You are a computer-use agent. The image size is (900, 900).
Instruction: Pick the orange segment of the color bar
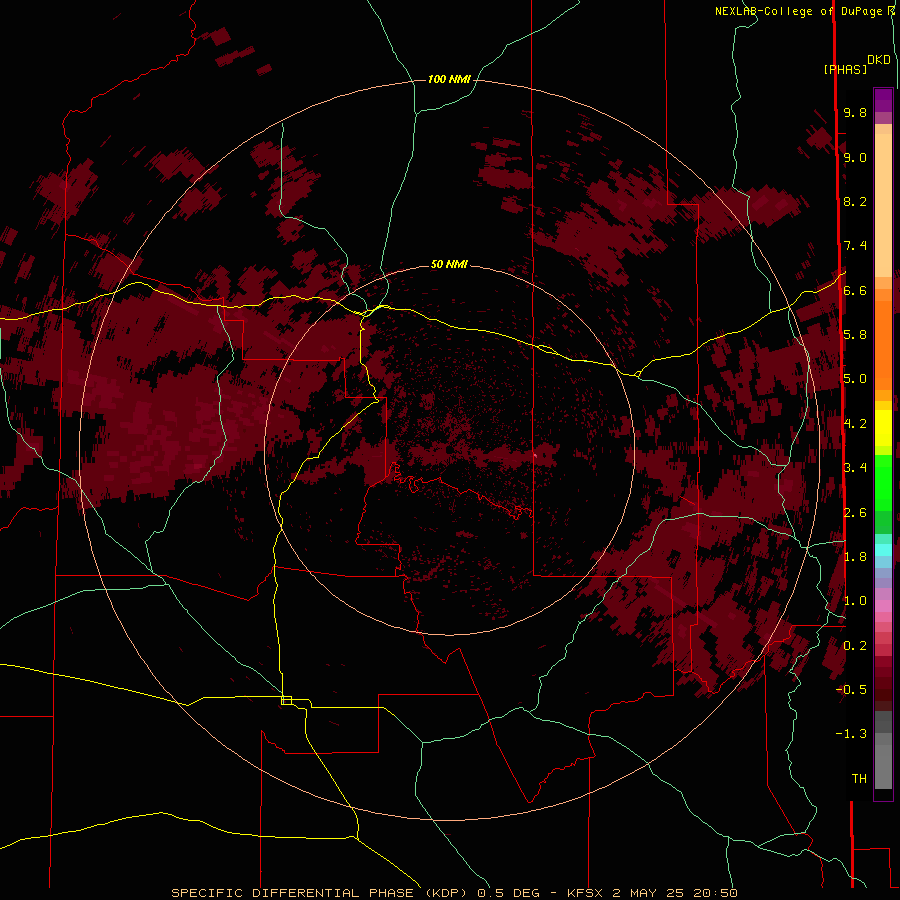[x=883, y=344]
